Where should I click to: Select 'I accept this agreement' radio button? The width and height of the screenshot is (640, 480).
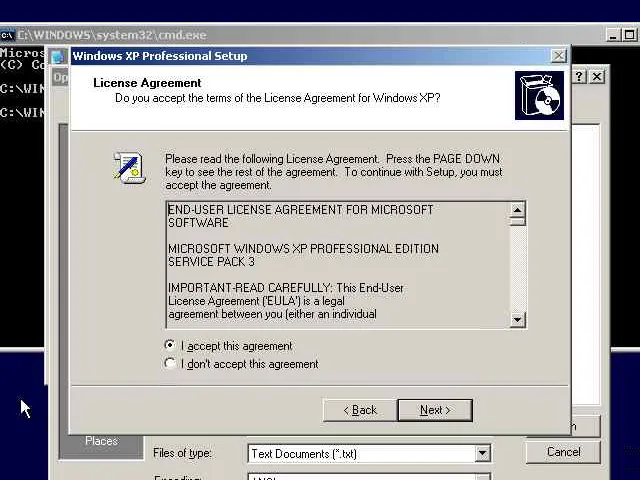(170, 345)
